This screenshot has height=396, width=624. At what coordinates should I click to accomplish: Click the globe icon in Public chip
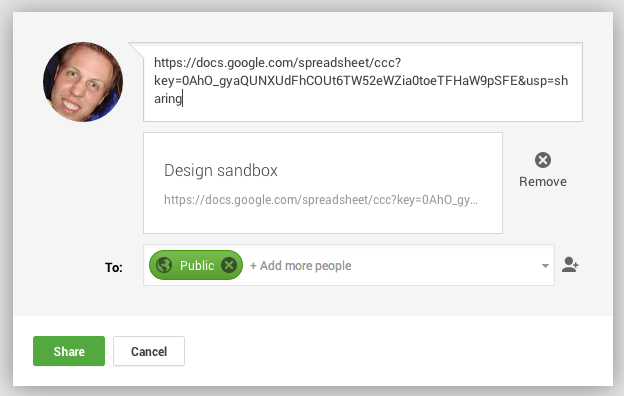click(x=164, y=265)
